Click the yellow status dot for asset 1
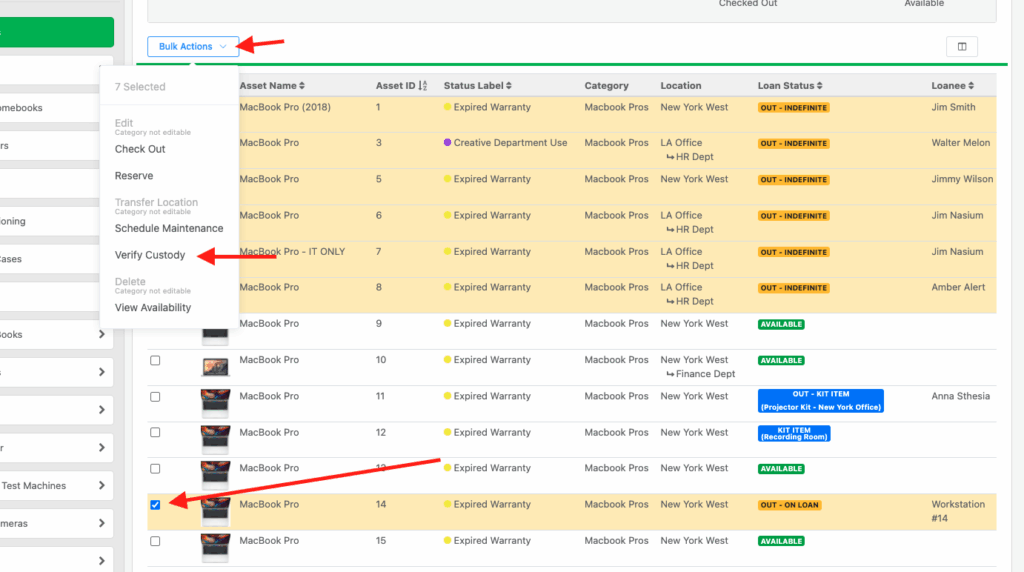Viewport: 1024px width, 572px height. point(447,106)
